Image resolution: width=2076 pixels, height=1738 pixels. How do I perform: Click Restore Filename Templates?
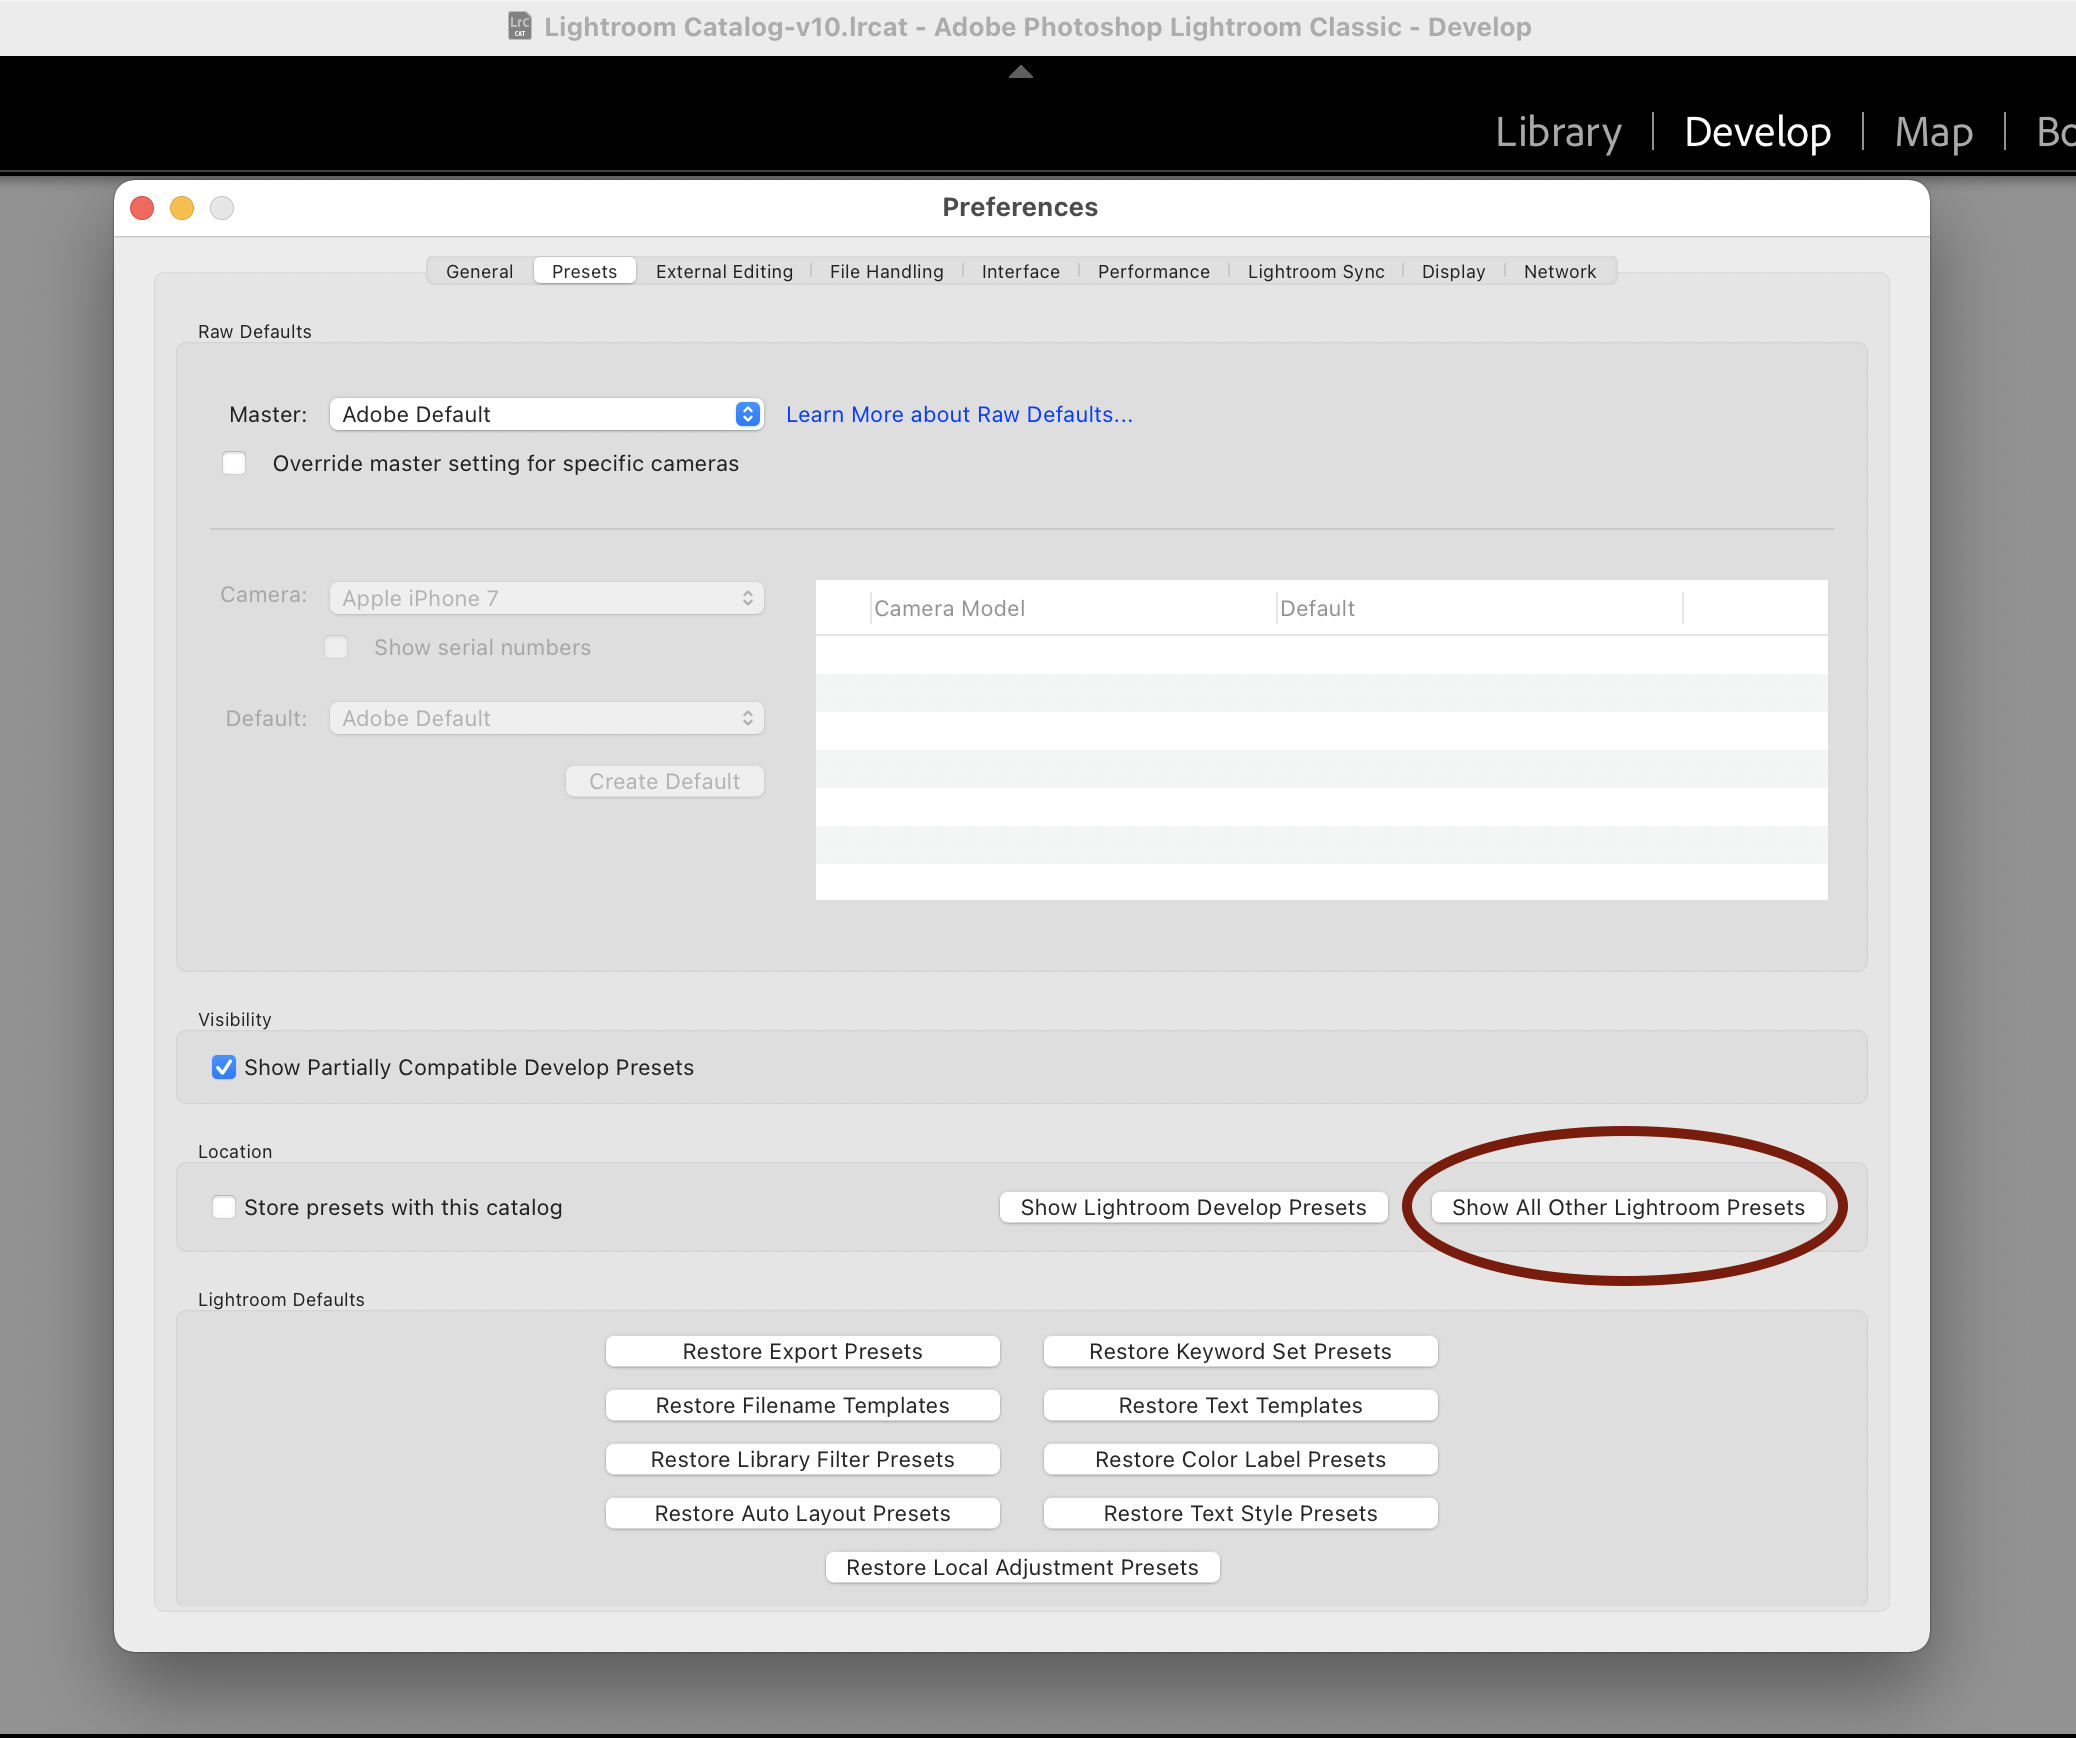(x=802, y=1405)
